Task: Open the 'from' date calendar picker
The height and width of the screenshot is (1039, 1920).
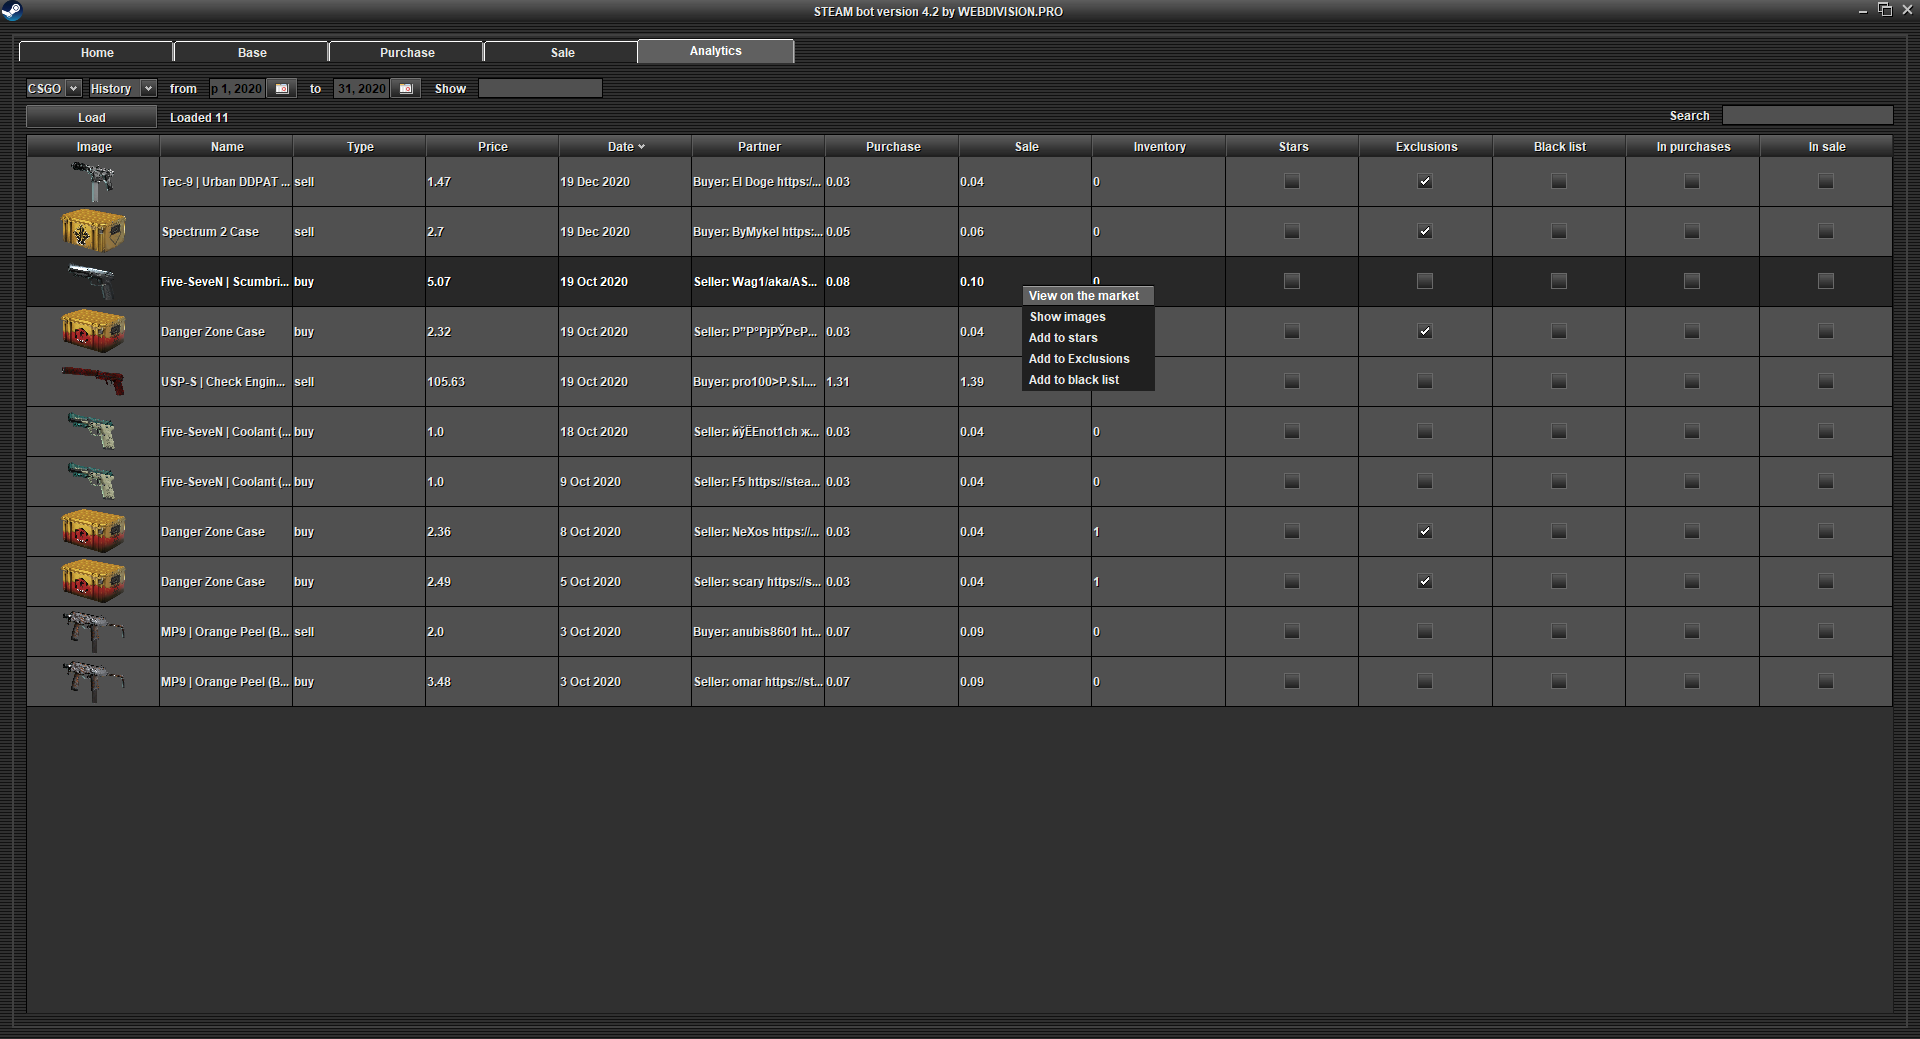Action: pos(282,89)
